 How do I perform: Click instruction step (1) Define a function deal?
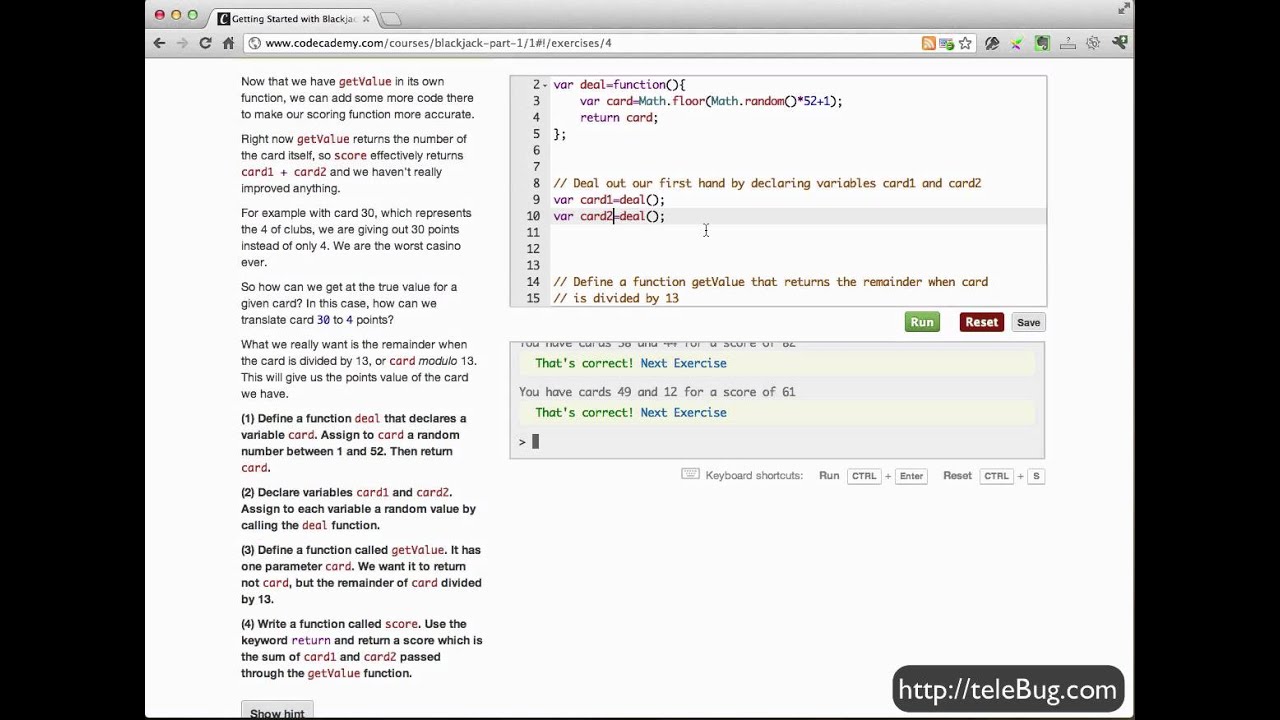[x=353, y=443]
